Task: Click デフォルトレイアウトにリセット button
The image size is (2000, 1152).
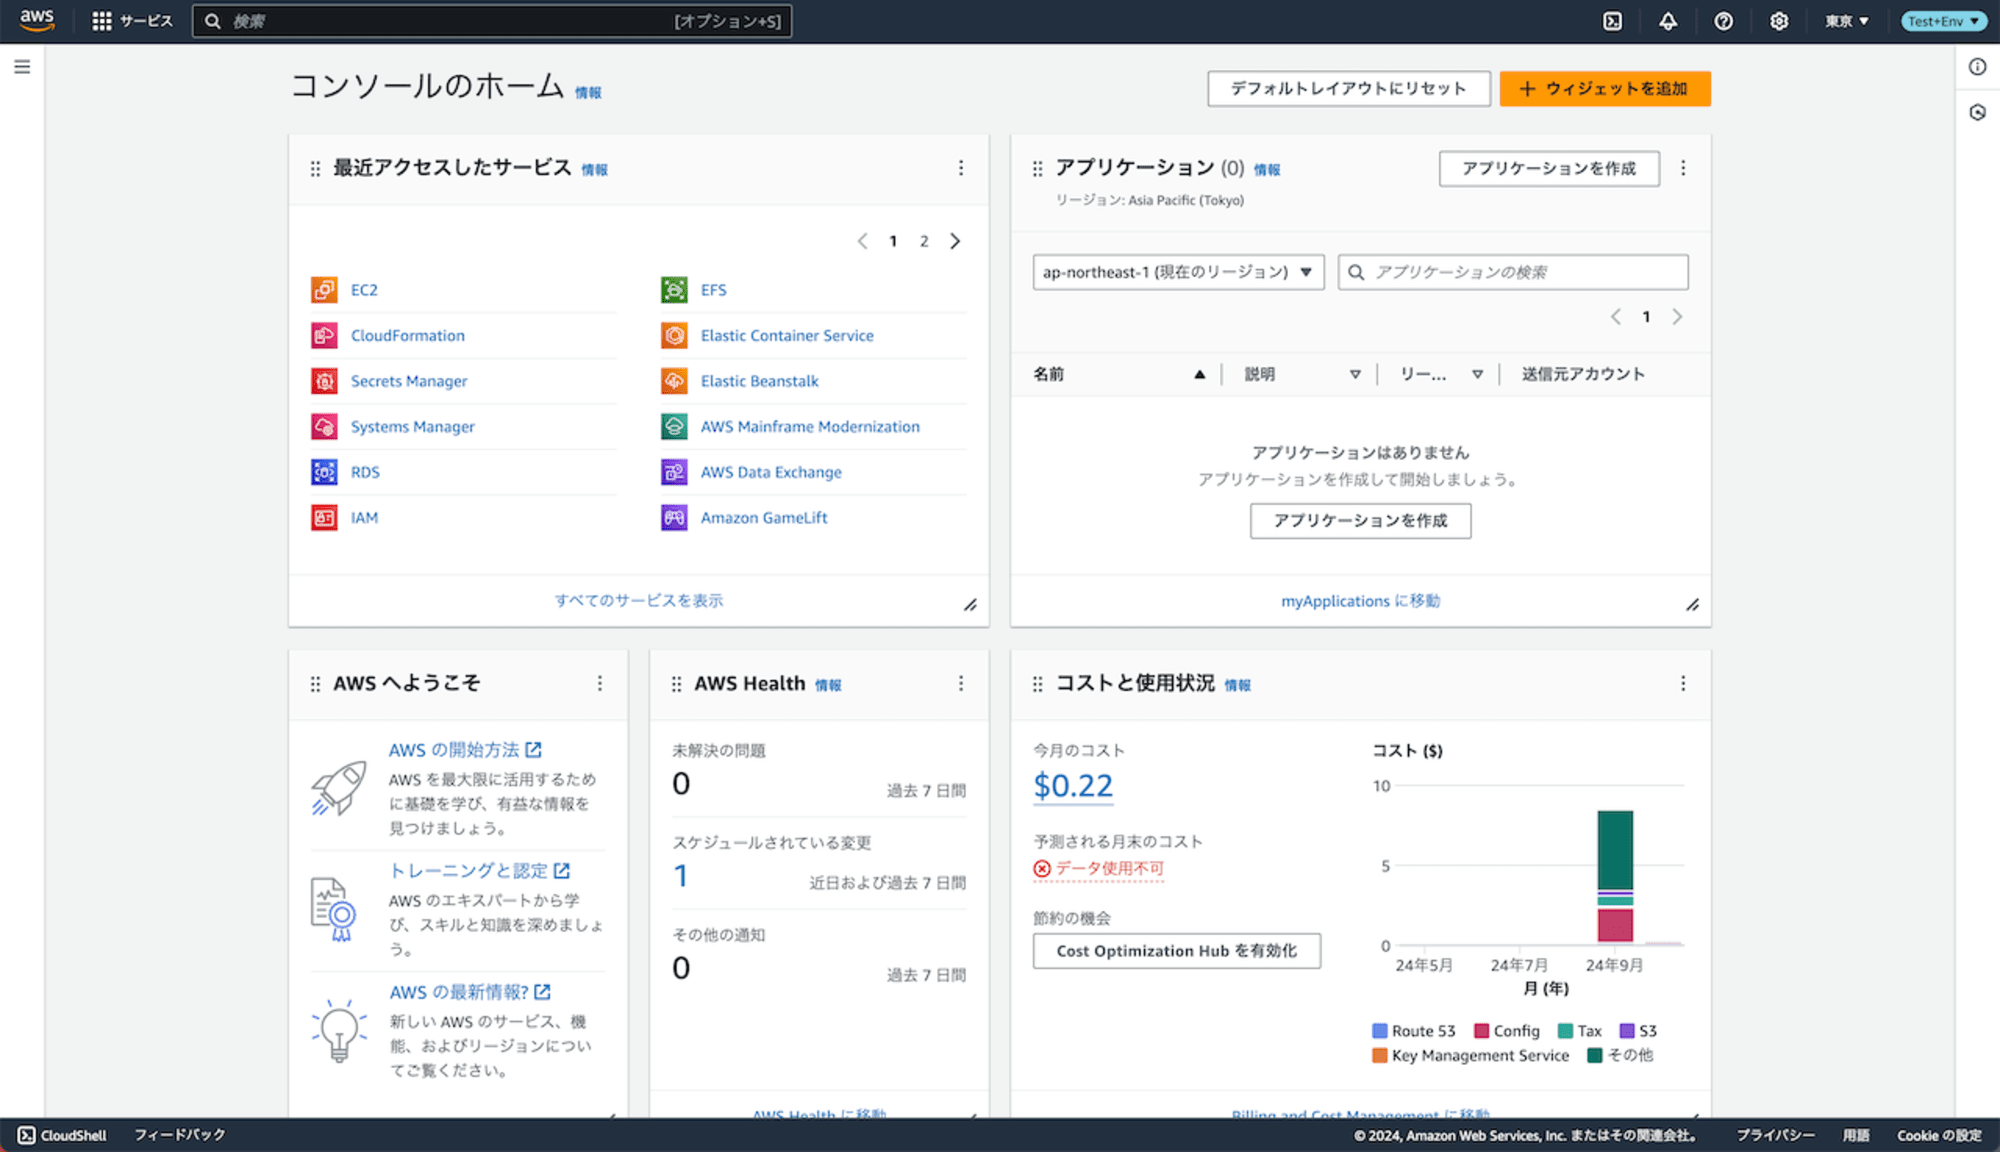Action: (x=1348, y=89)
